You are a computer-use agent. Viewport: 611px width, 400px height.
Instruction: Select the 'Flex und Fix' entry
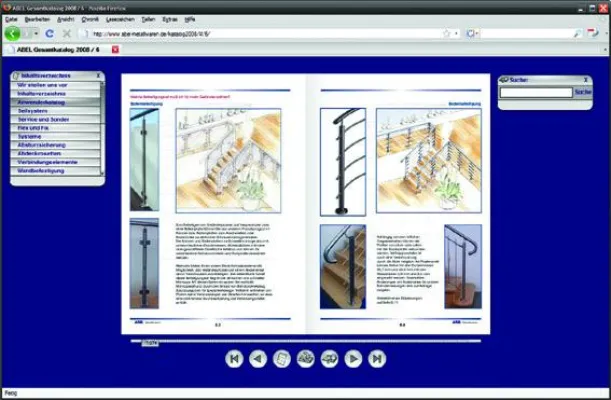tap(55, 128)
